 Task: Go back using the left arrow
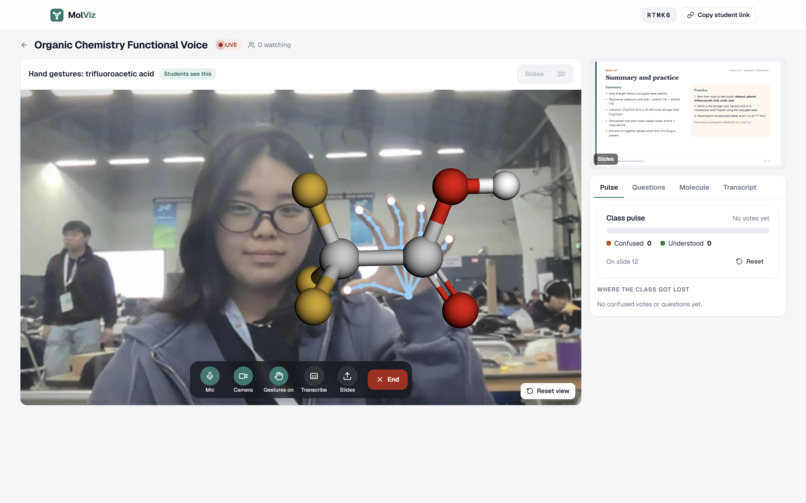tap(24, 45)
